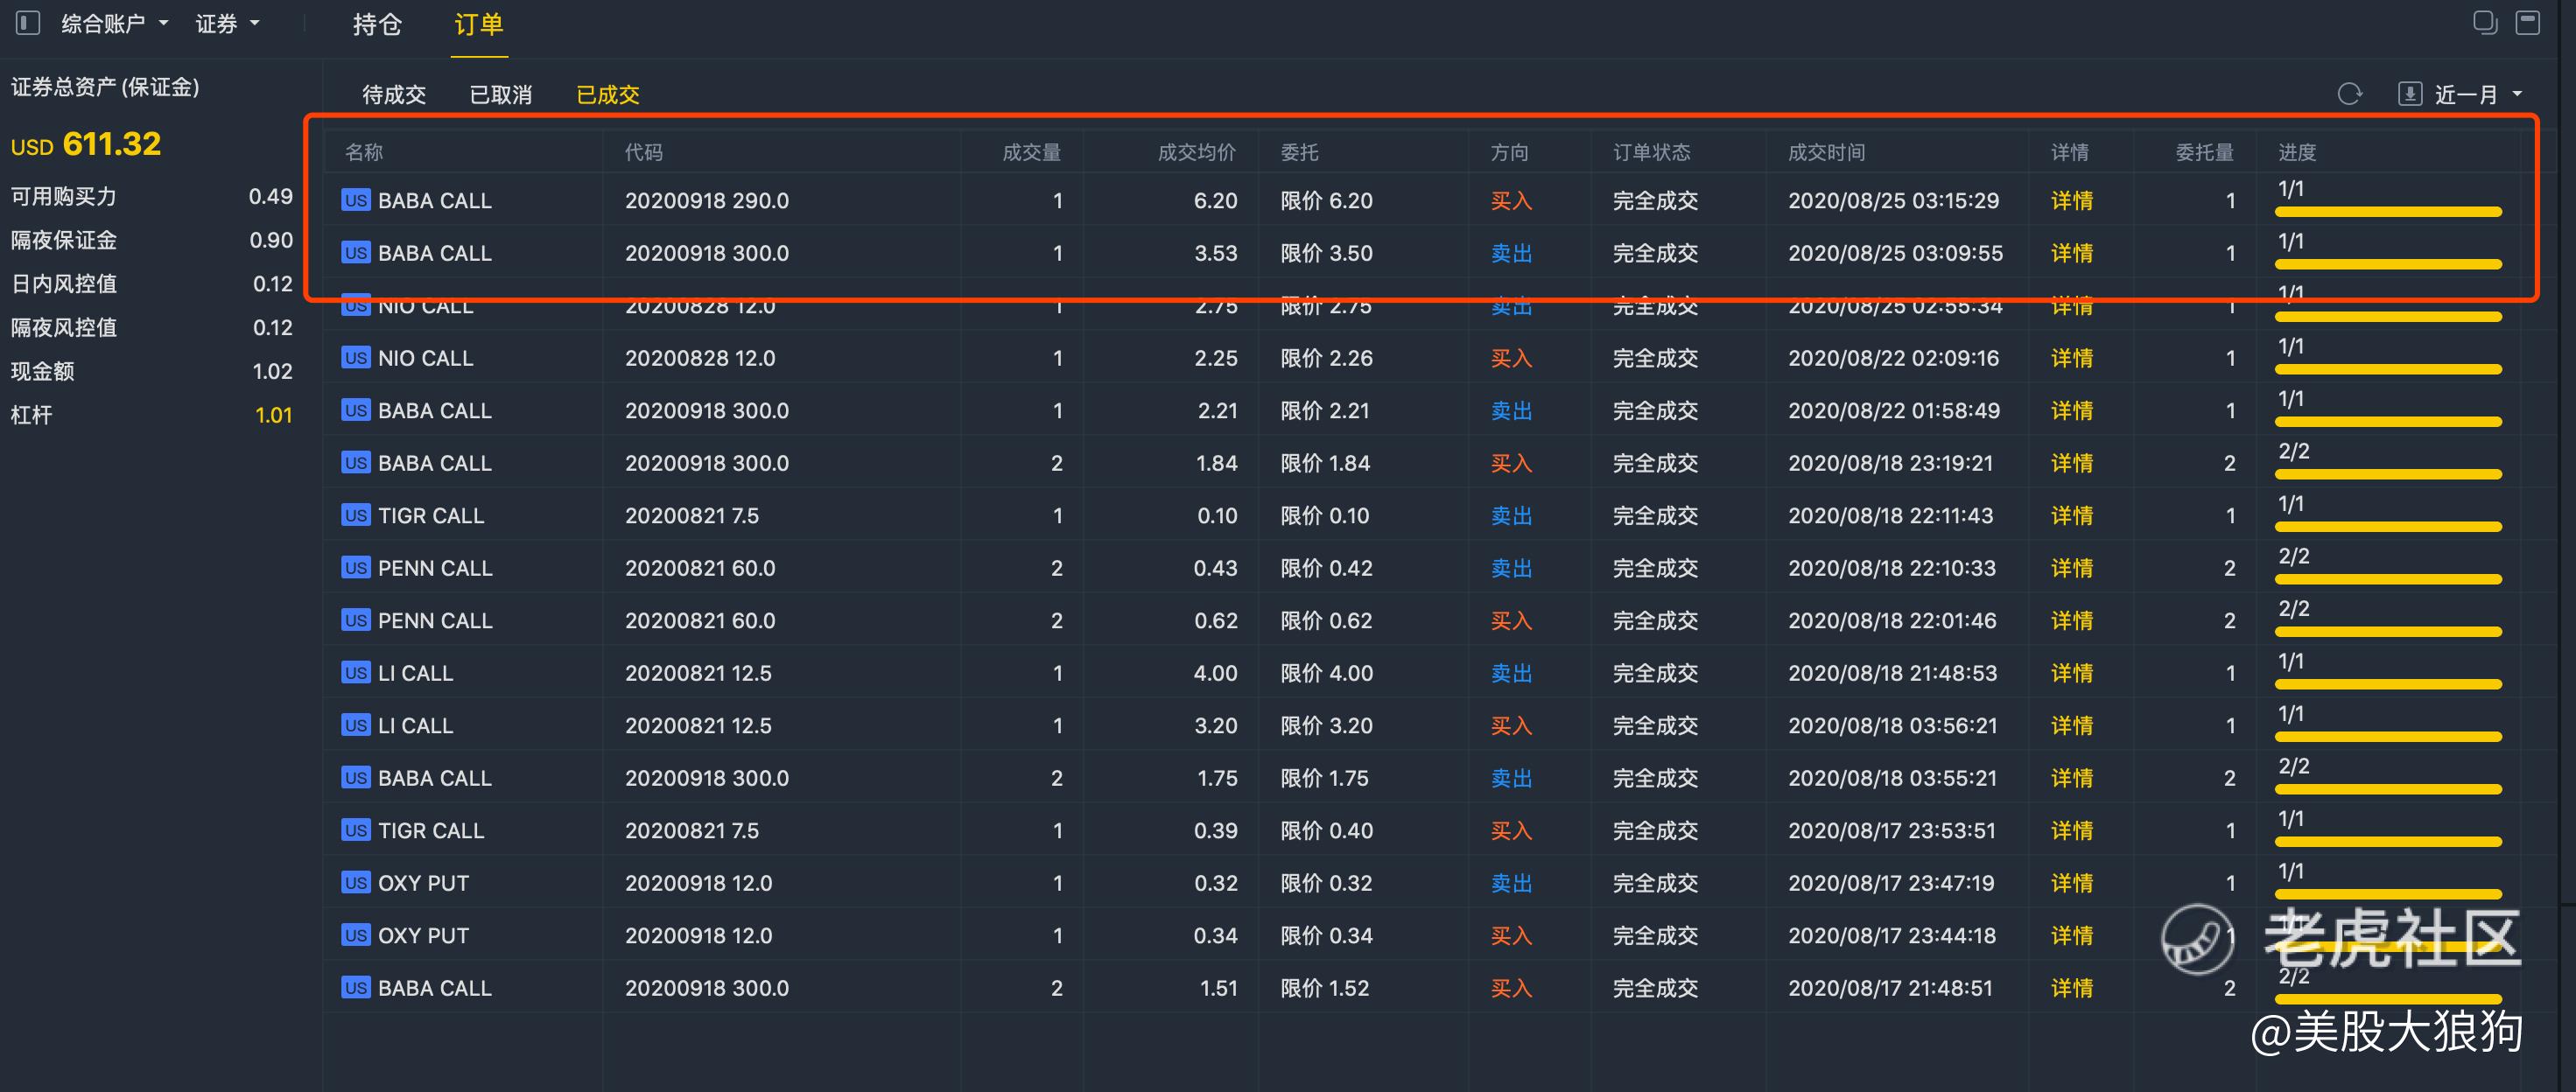Click the 成交量 column header
Image resolution: width=2576 pixels, height=1092 pixels.
1031,152
